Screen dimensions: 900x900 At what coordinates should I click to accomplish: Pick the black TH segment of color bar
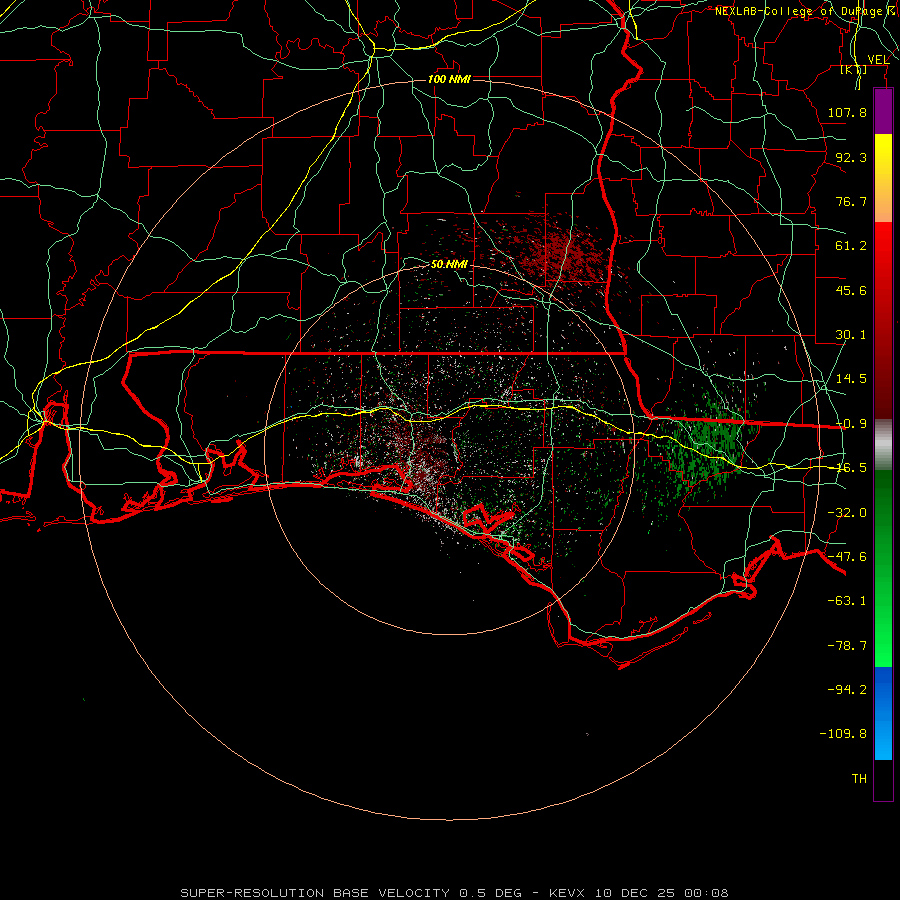(883, 780)
